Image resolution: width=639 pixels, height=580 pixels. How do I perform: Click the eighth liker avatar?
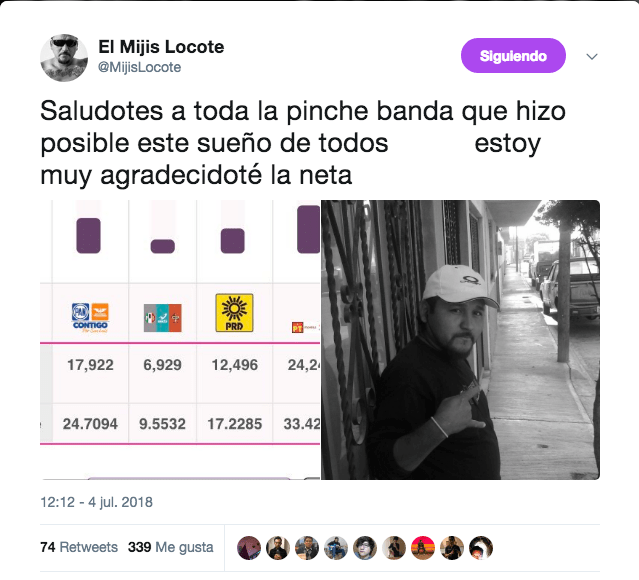coord(452,547)
